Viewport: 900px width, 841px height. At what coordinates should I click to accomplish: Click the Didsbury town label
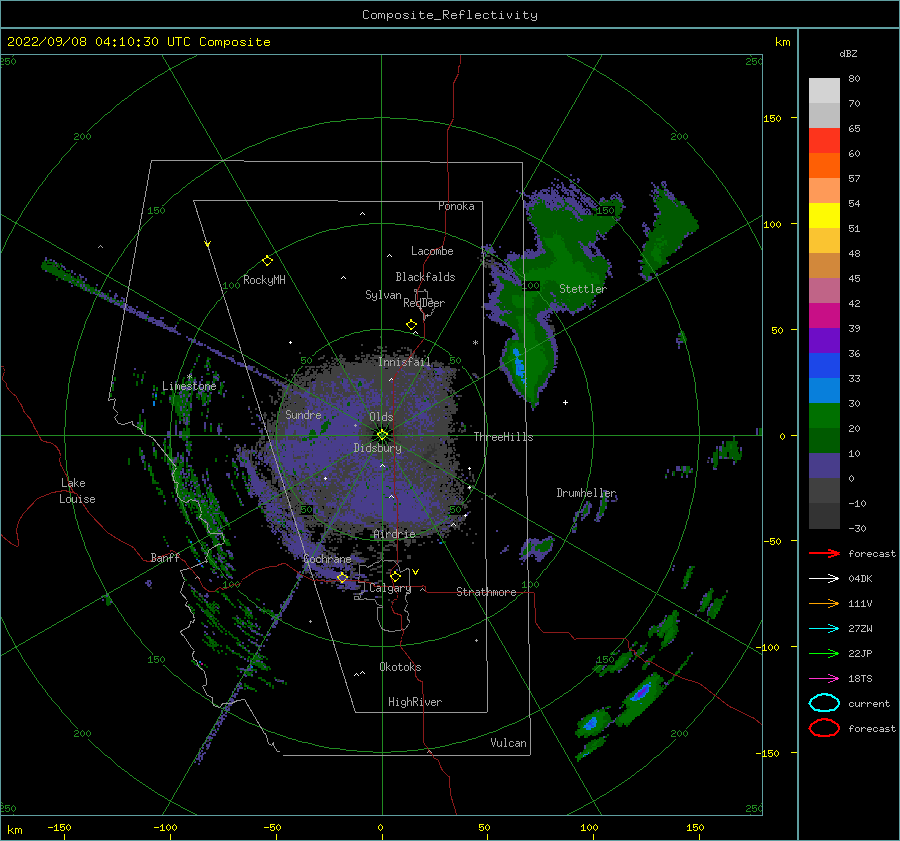(377, 448)
